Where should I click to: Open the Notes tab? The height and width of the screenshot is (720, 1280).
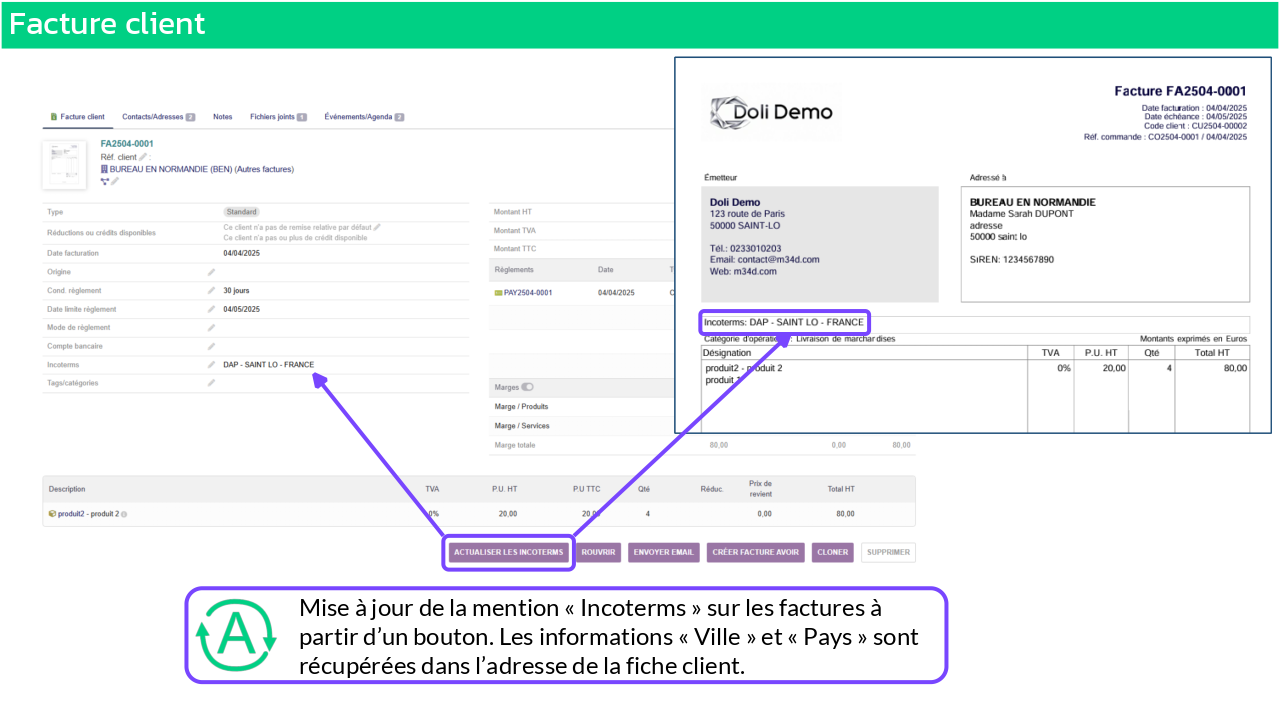[222, 117]
